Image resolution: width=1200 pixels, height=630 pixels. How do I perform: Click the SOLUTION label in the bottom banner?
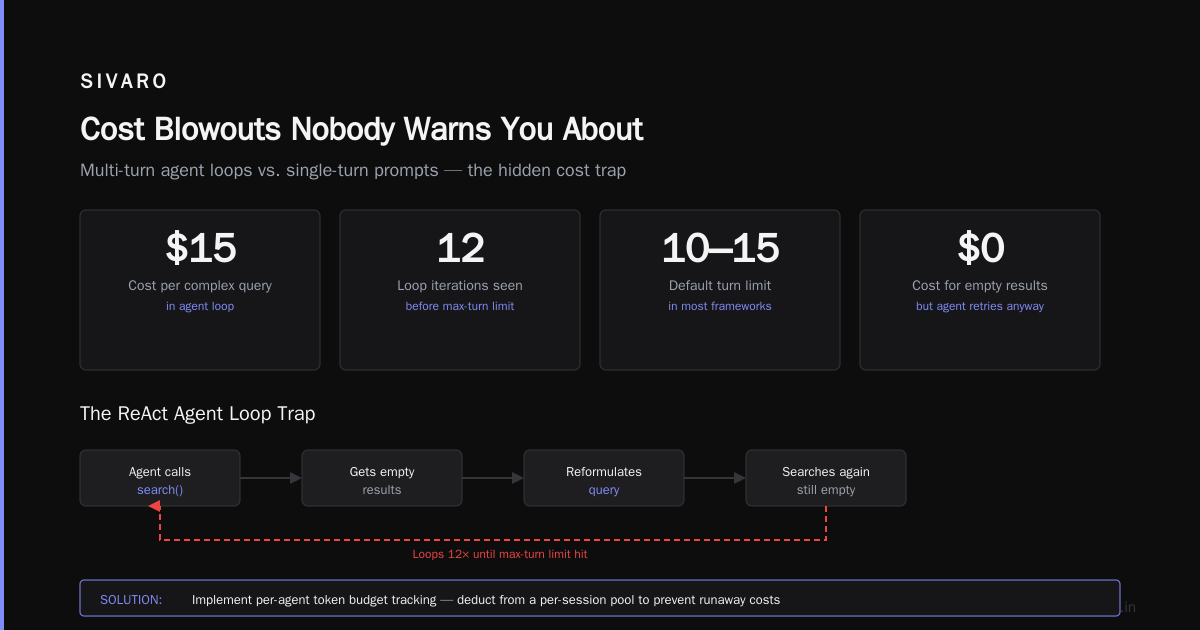coord(131,600)
